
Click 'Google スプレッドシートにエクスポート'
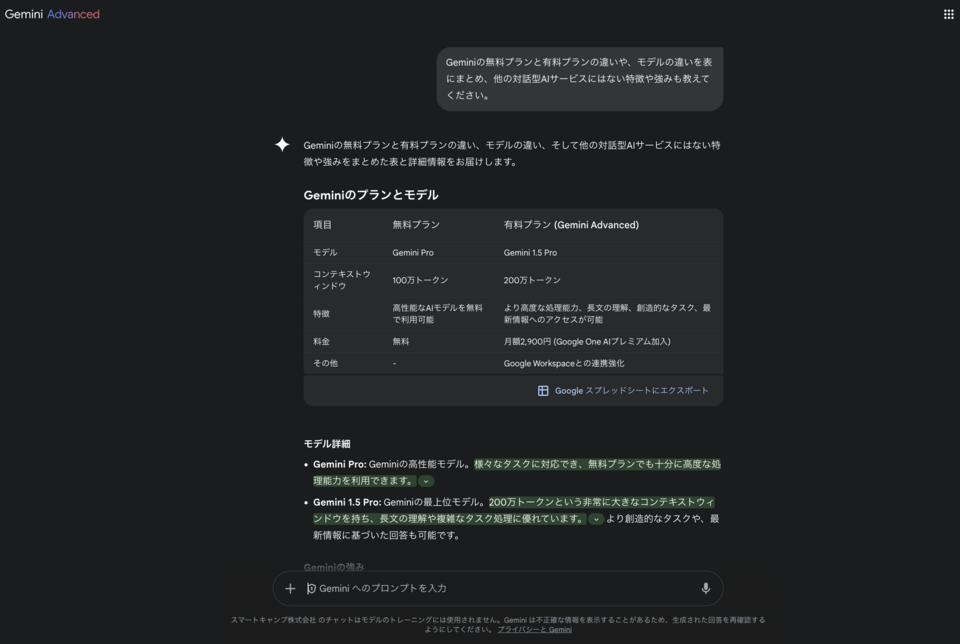(628, 390)
